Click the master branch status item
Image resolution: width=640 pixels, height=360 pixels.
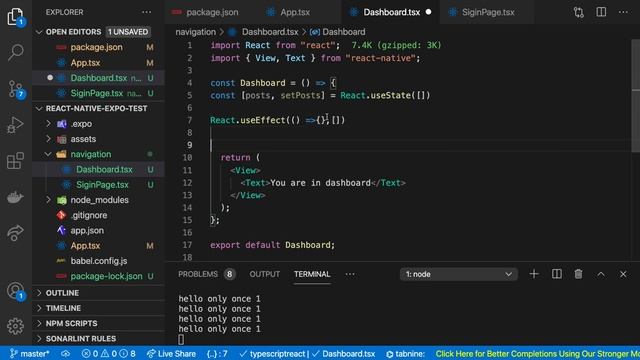point(29,353)
